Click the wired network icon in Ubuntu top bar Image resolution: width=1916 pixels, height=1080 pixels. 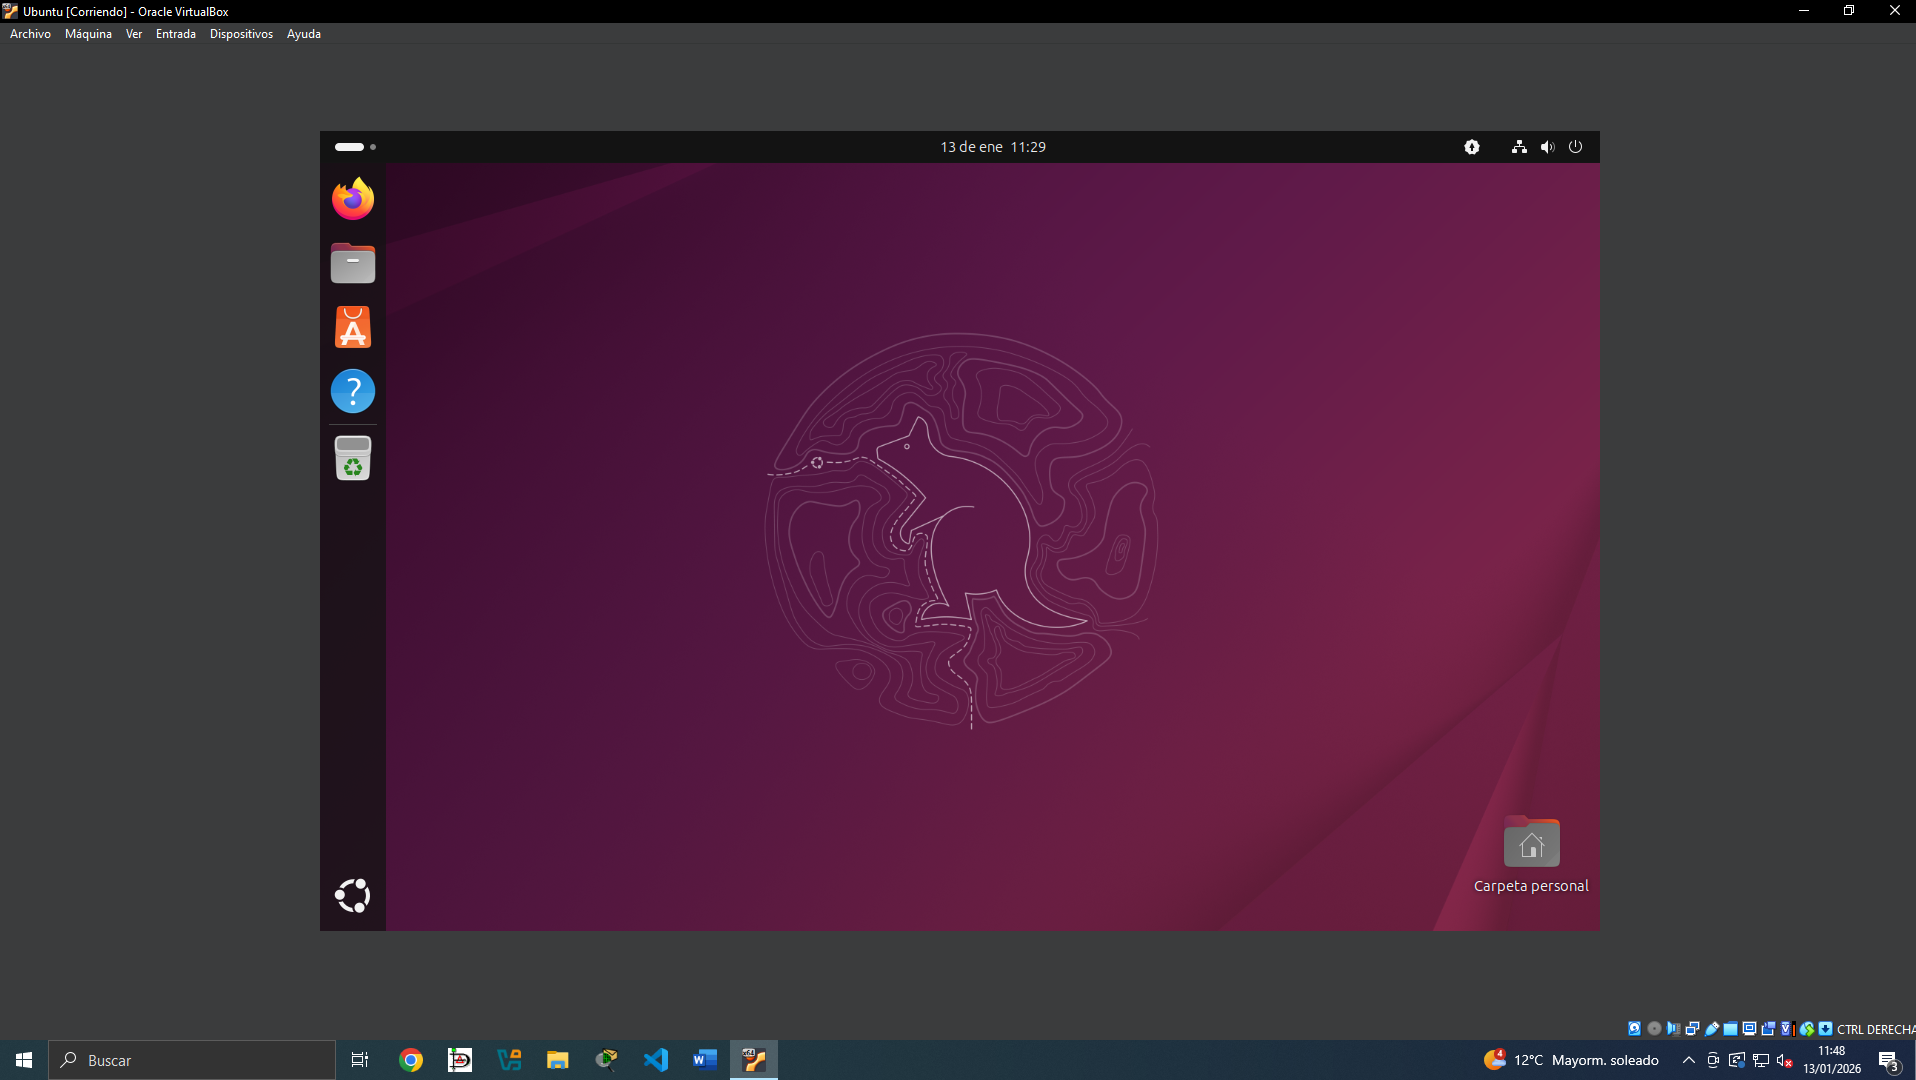tap(1519, 147)
